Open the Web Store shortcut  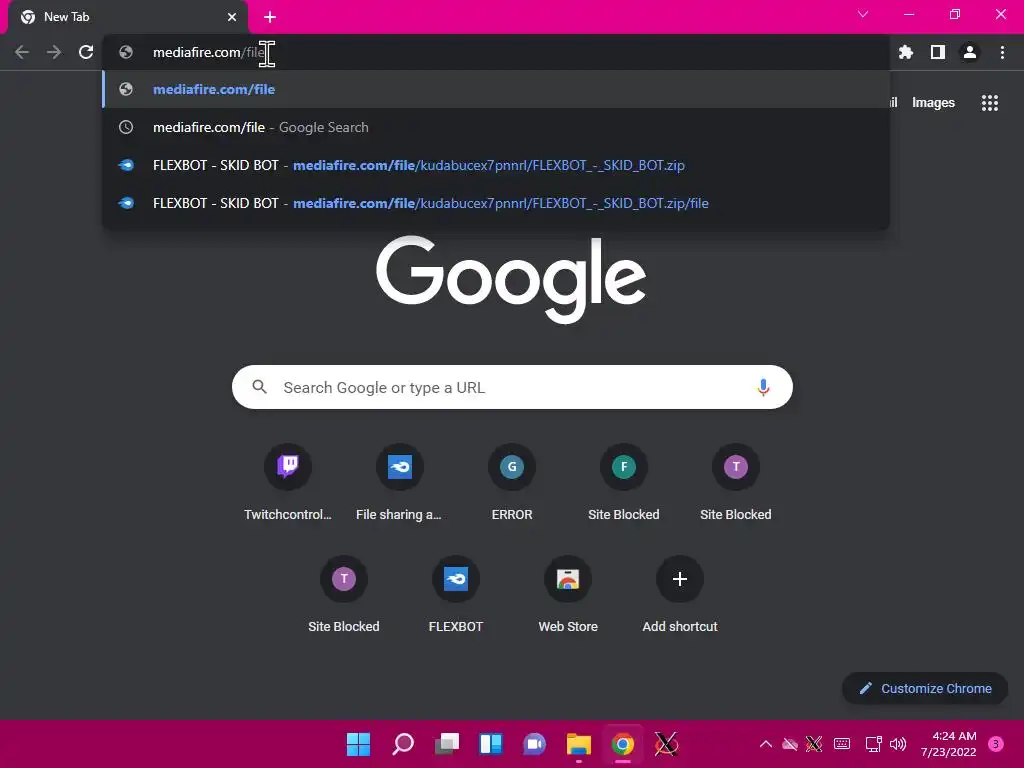568,595
